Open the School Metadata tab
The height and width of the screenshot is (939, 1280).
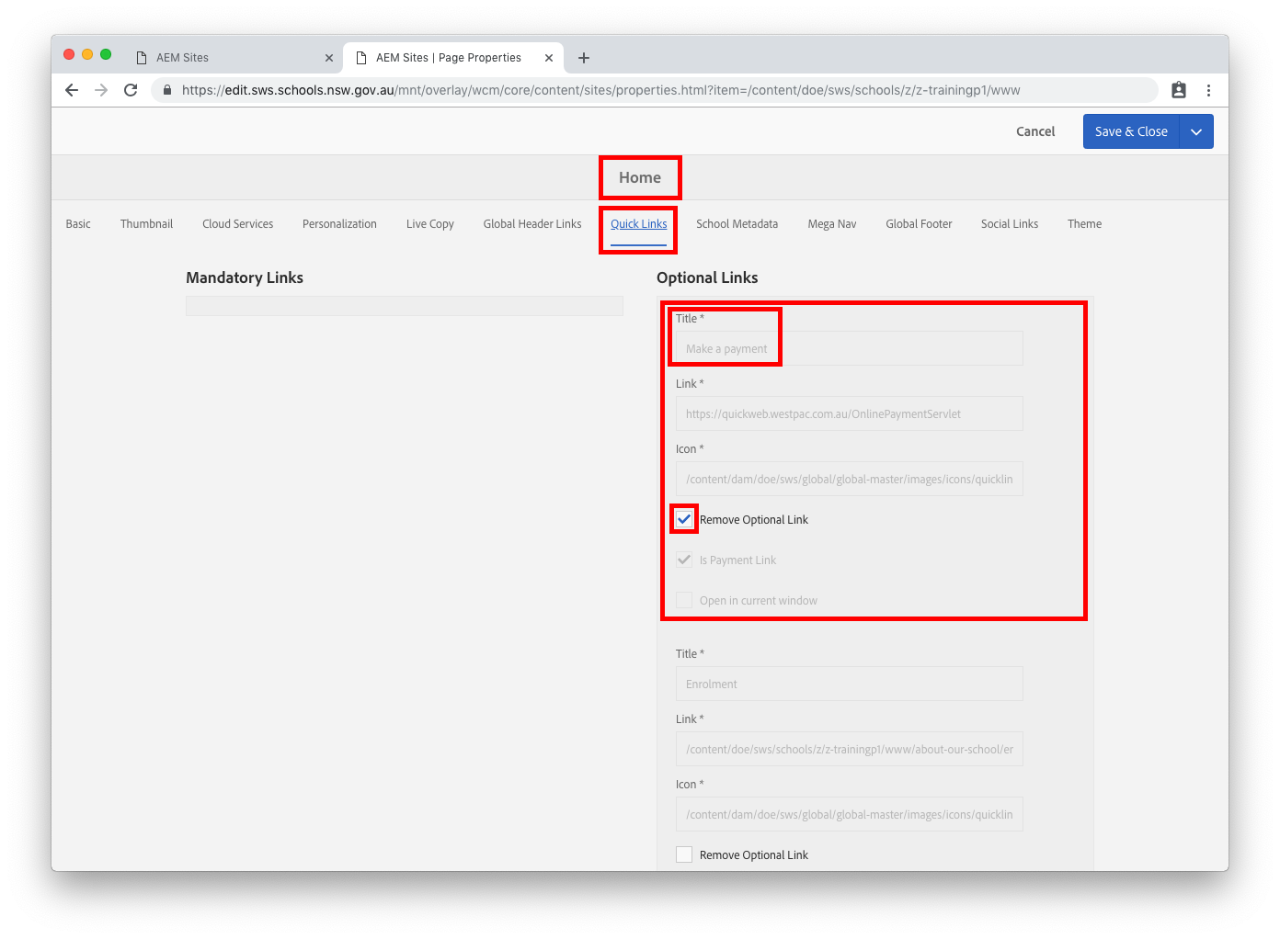(x=737, y=224)
